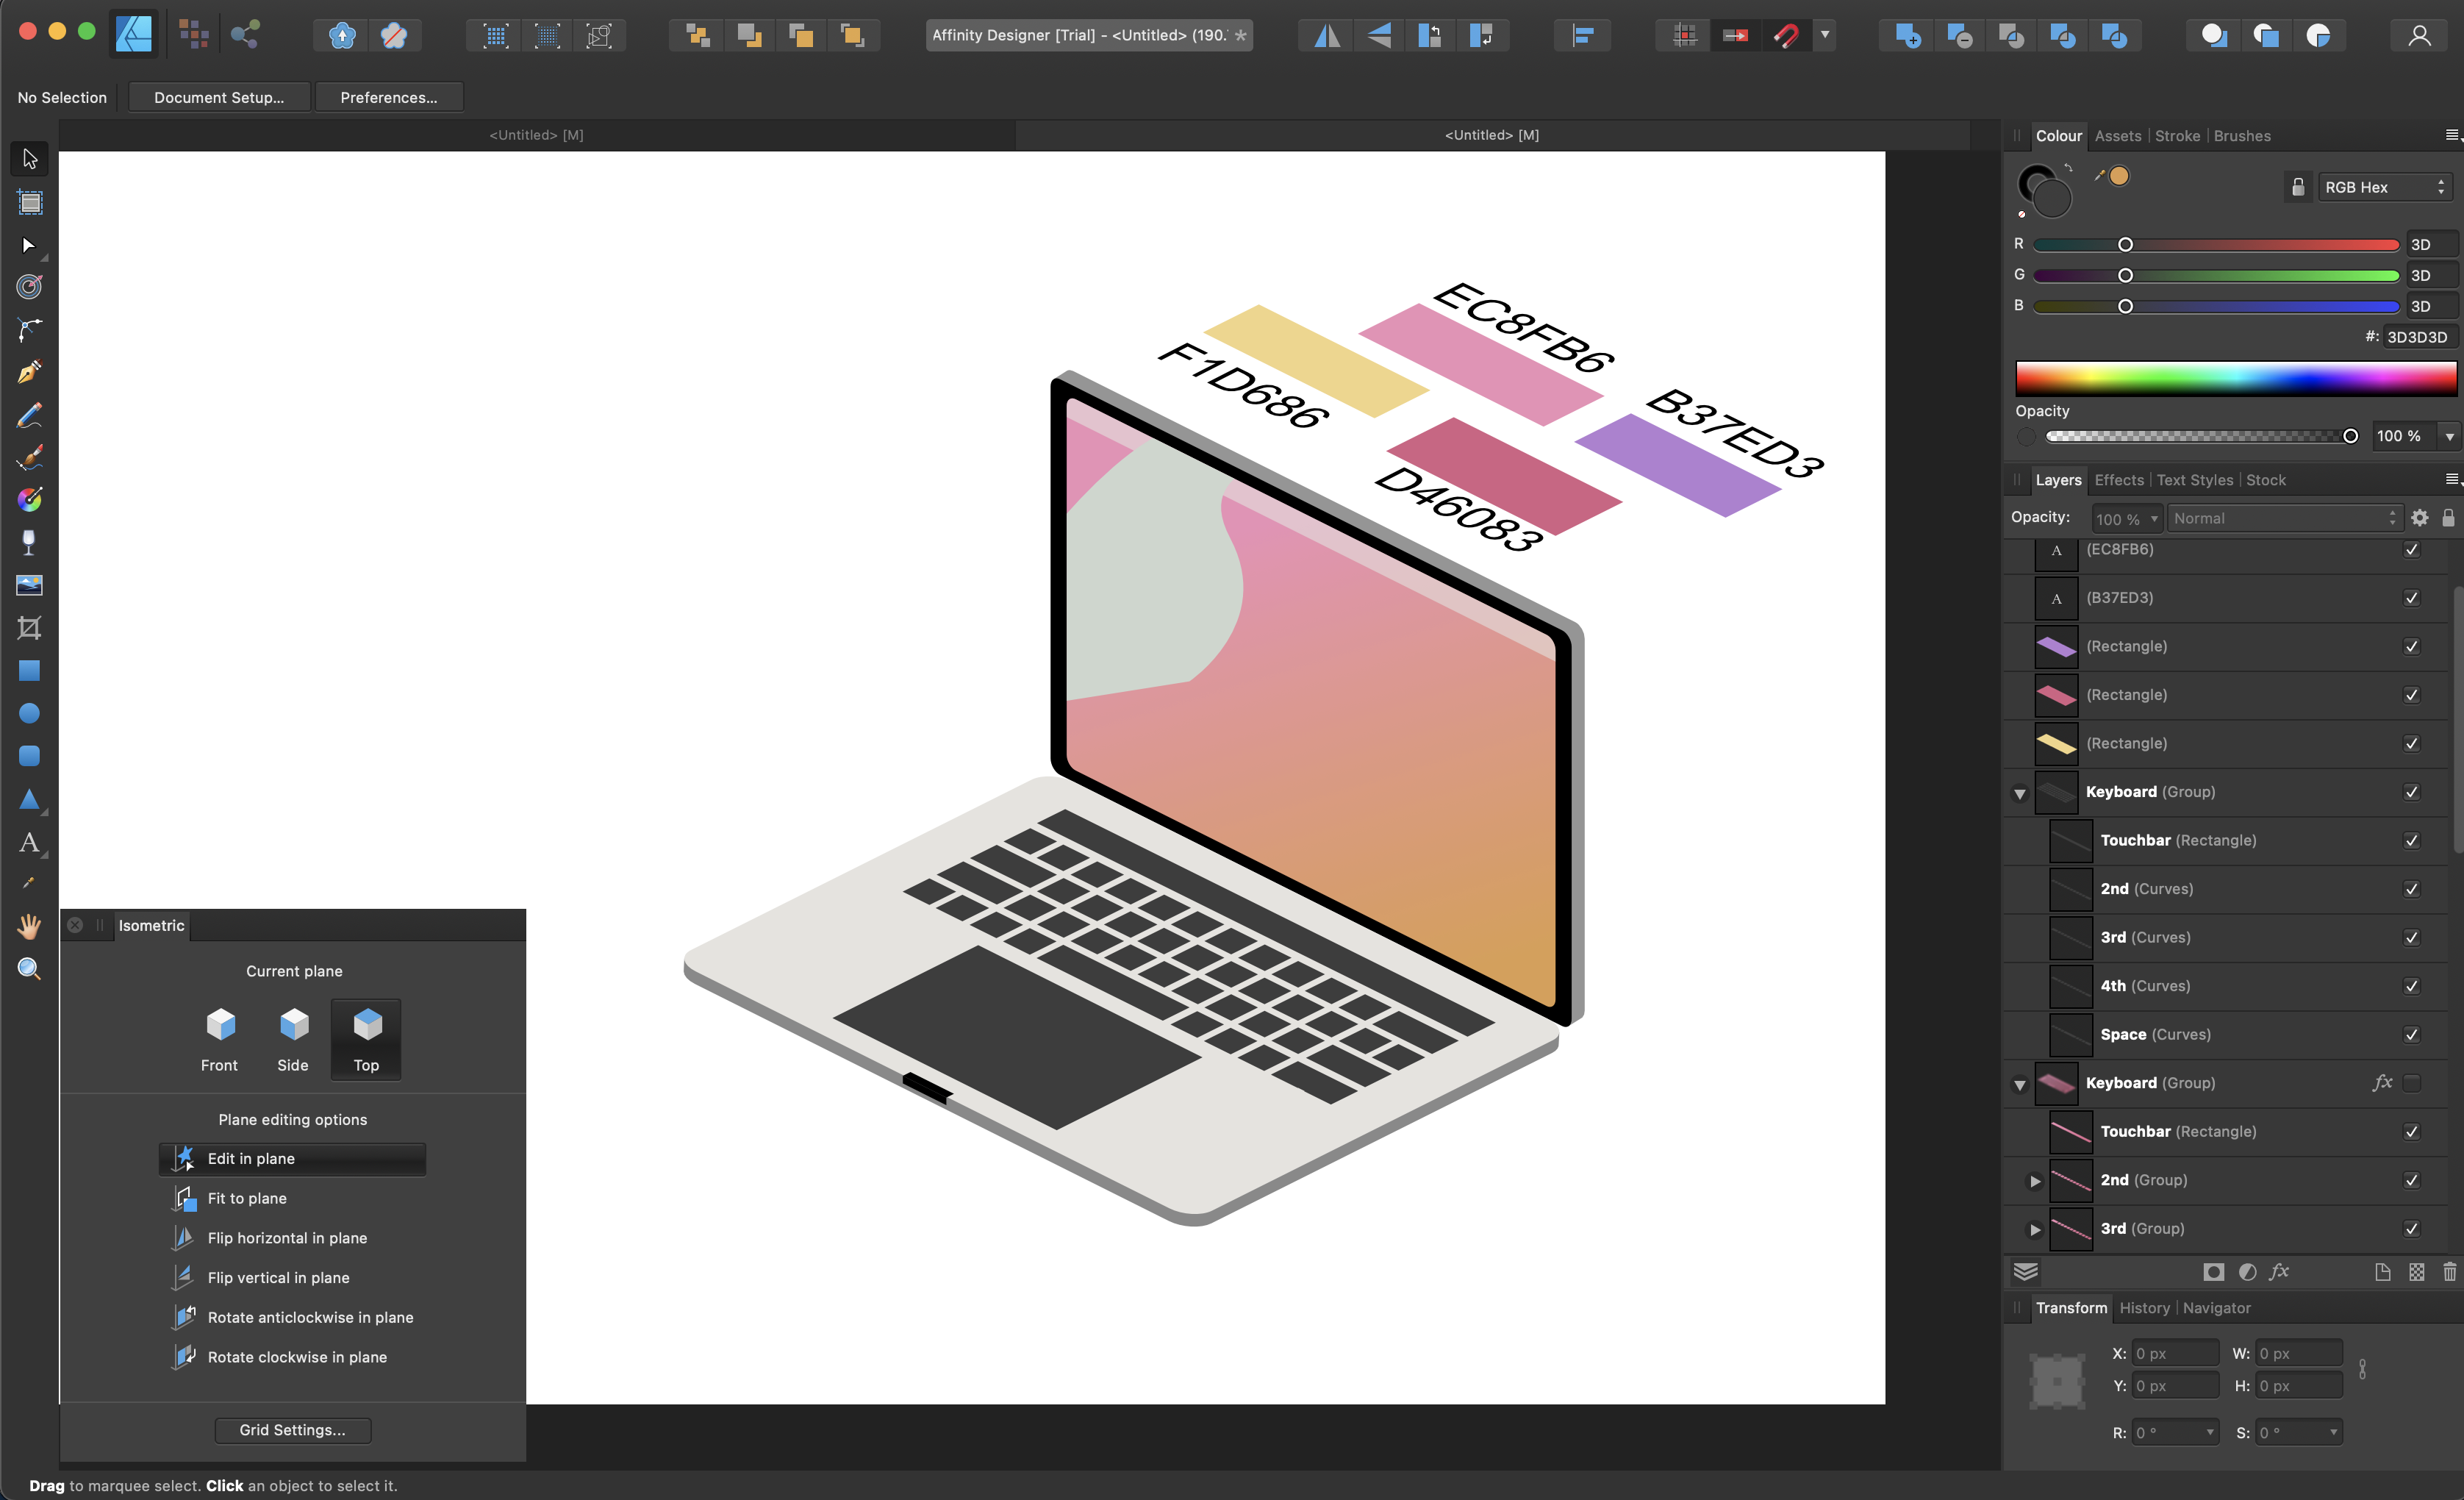Click the boolean Add operation icon
Screen dimensions: 2464x1500
point(1905,35)
